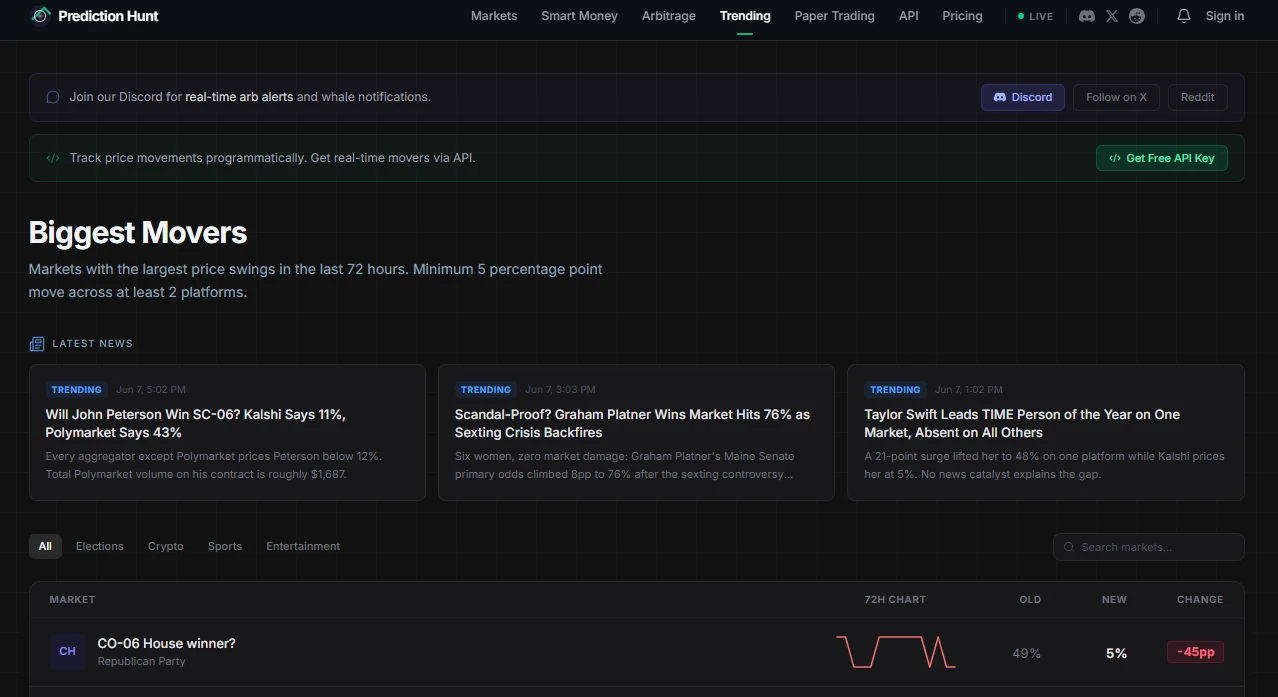
Task: Click the notifications bell icon
Action: (x=1184, y=16)
